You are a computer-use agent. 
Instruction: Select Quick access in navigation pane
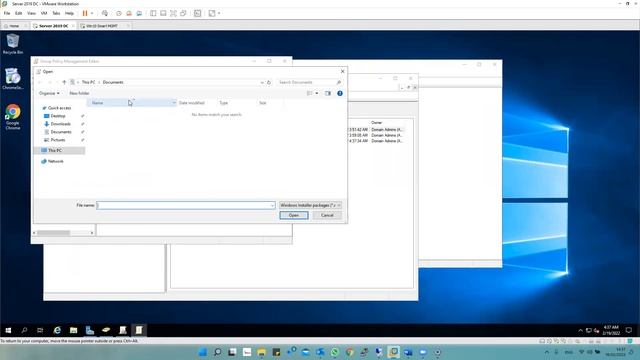click(59, 108)
